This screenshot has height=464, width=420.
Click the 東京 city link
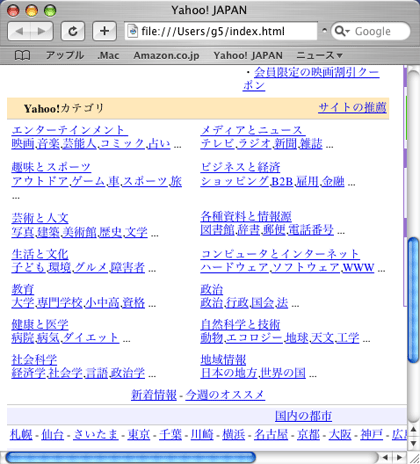(139, 434)
